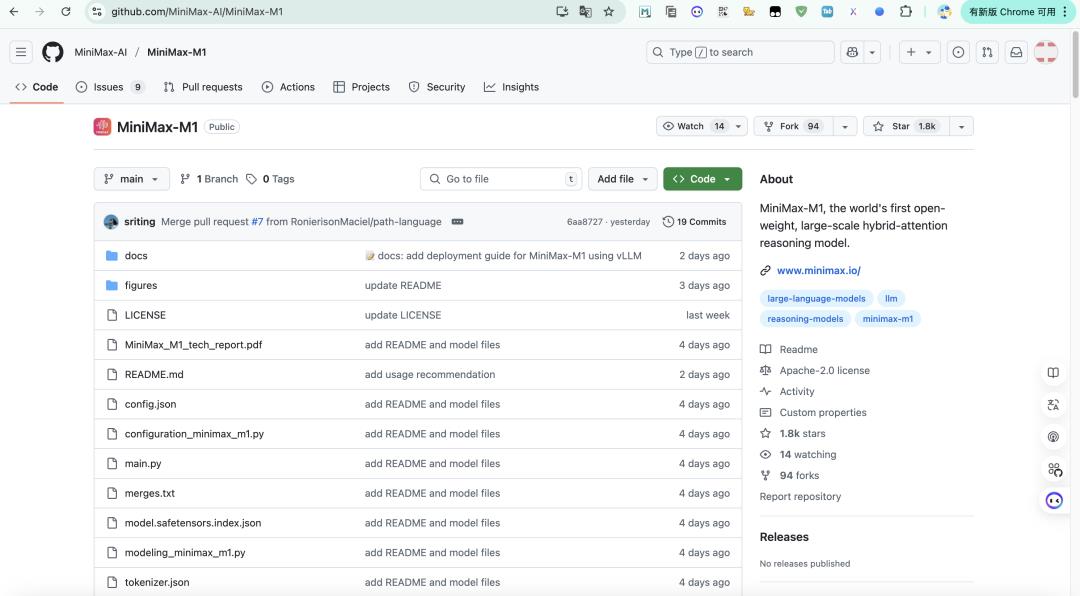Open the README.md file
This screenshot has width=1080, height=596.
coord(154,375)
